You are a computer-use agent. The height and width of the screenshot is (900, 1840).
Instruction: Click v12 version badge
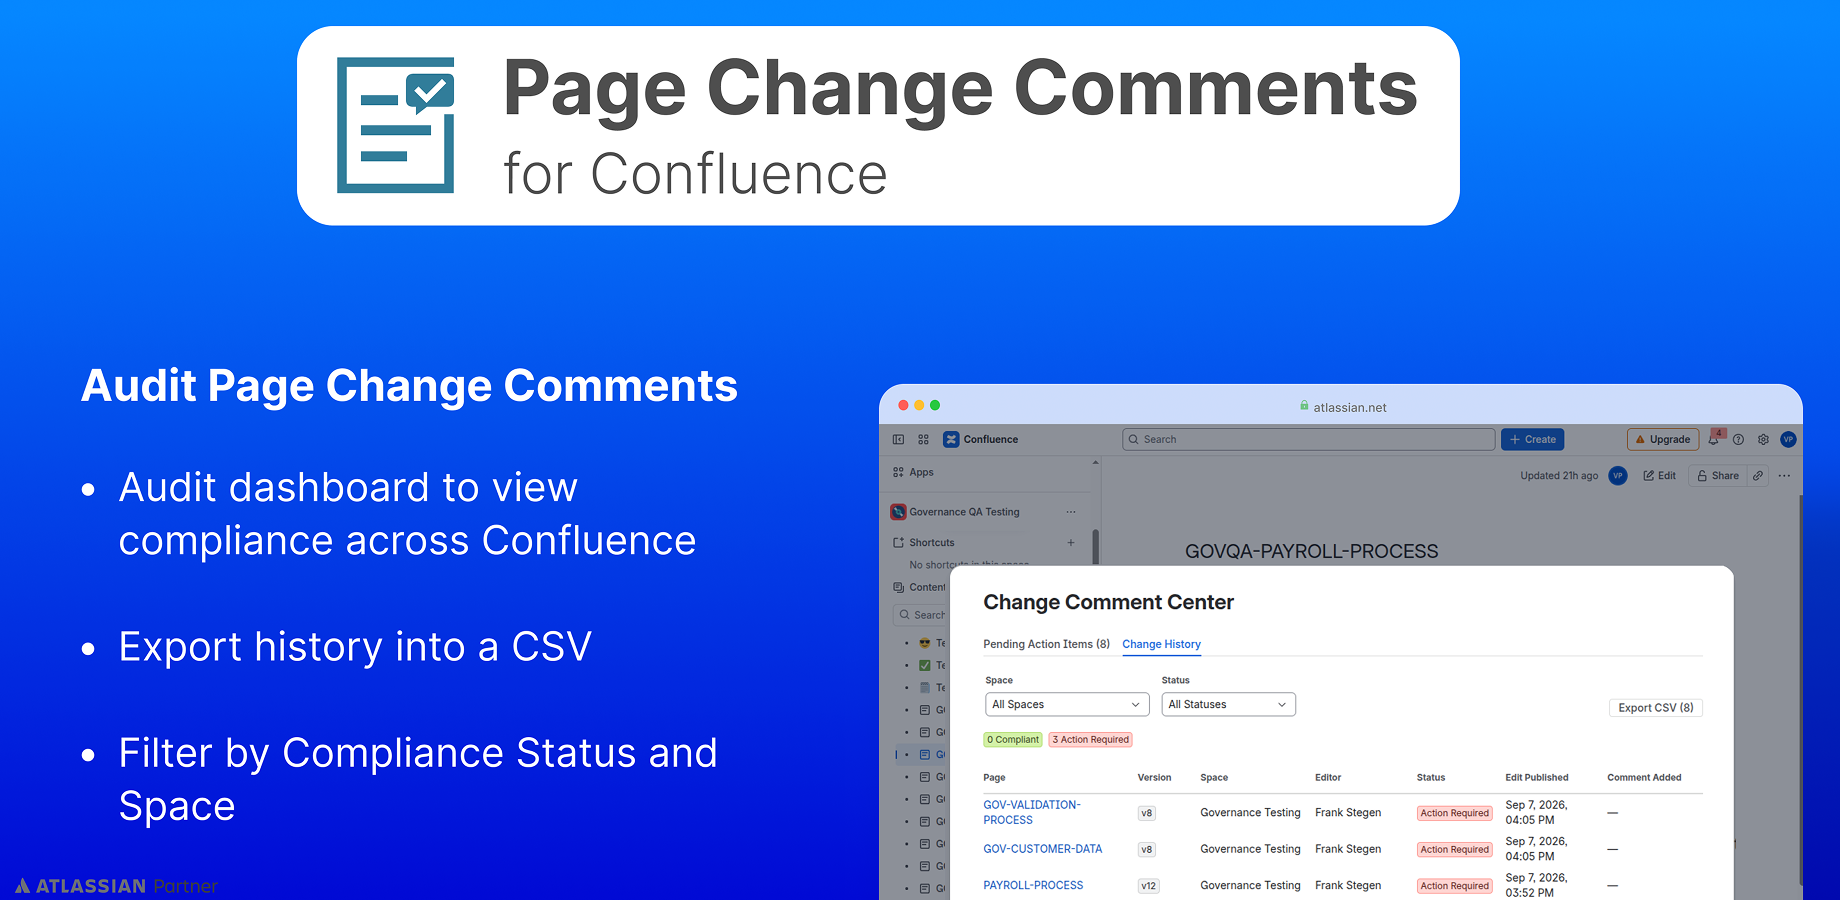point(1149,886)
